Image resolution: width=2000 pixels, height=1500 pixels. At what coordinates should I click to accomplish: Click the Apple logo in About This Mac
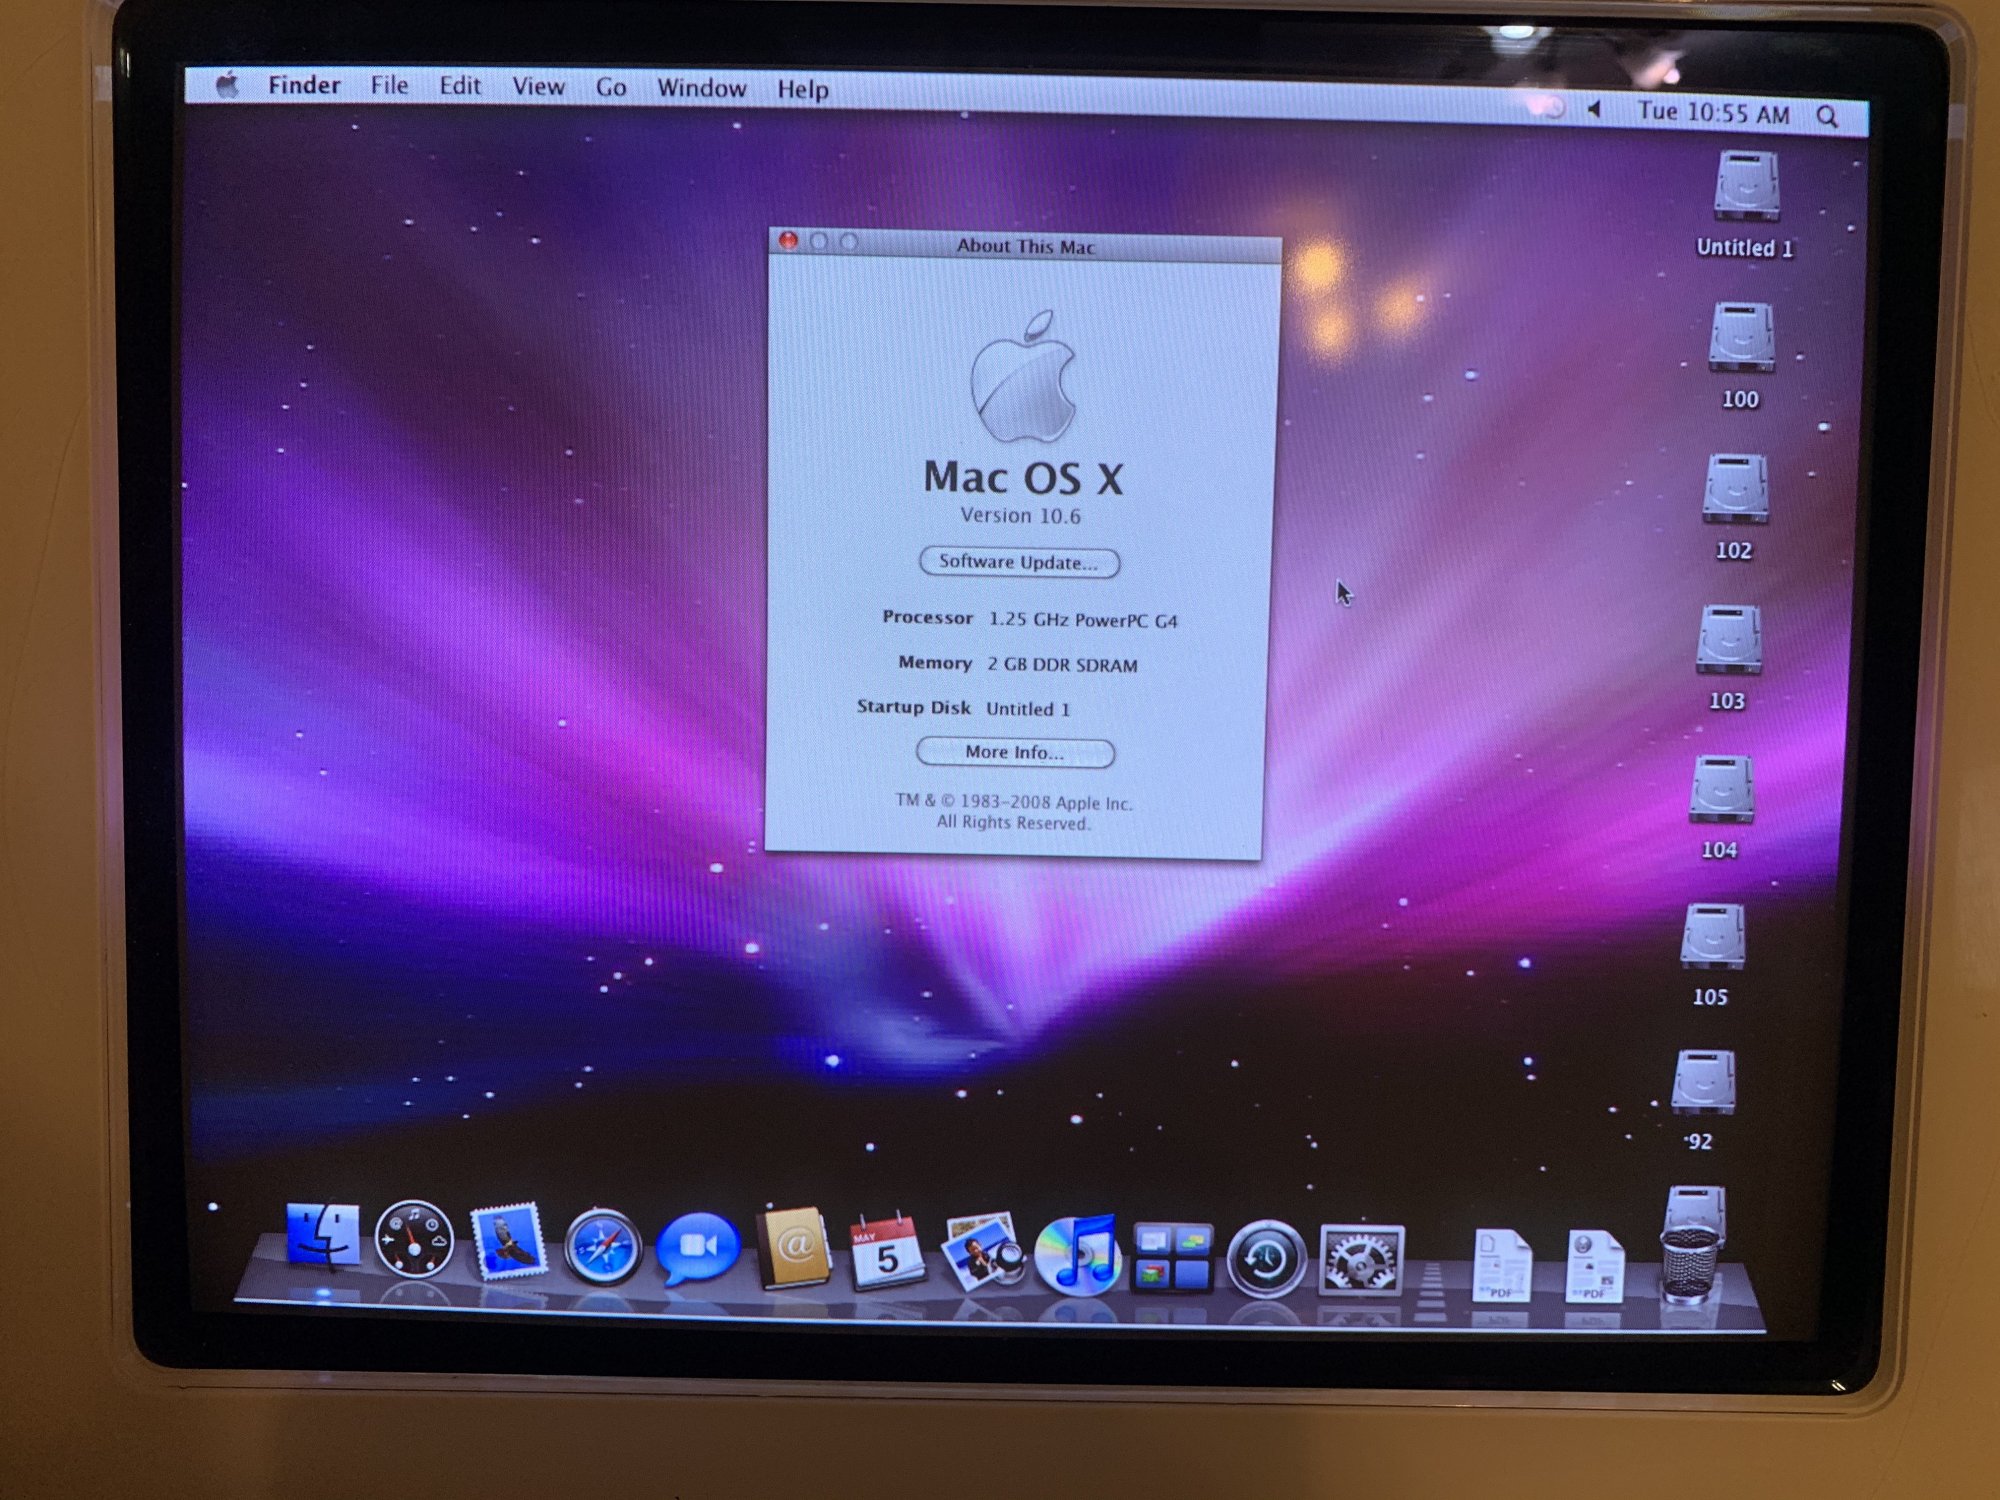coord(1023,375)
